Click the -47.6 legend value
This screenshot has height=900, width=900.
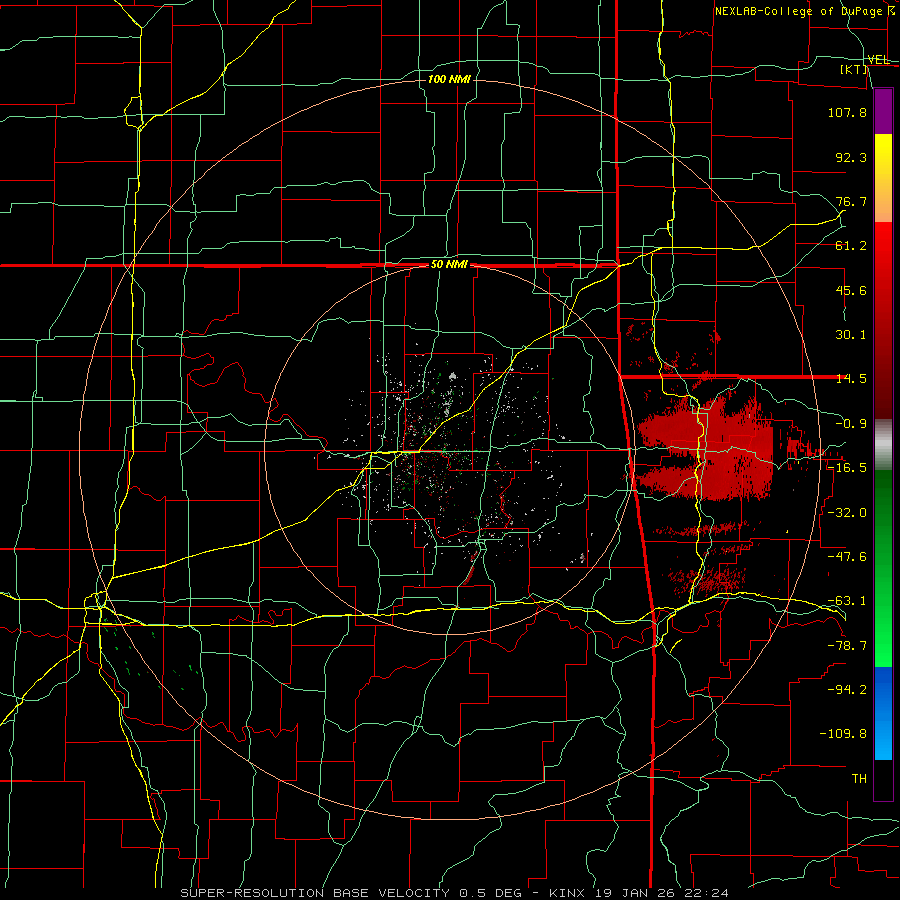pyautogui.click(x=847, y=557)
